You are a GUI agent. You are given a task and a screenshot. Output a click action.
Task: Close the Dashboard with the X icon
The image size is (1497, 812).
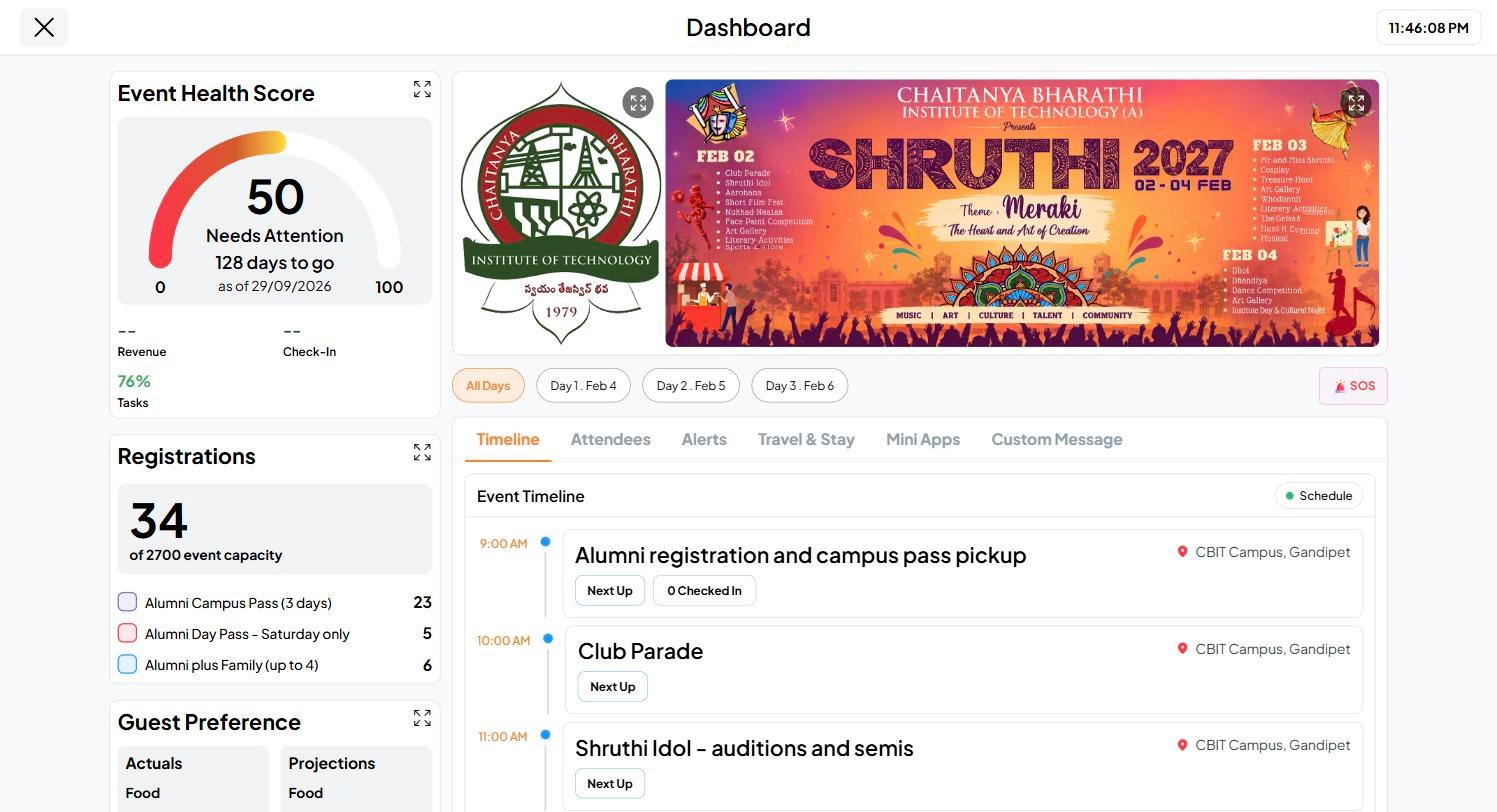44,27
